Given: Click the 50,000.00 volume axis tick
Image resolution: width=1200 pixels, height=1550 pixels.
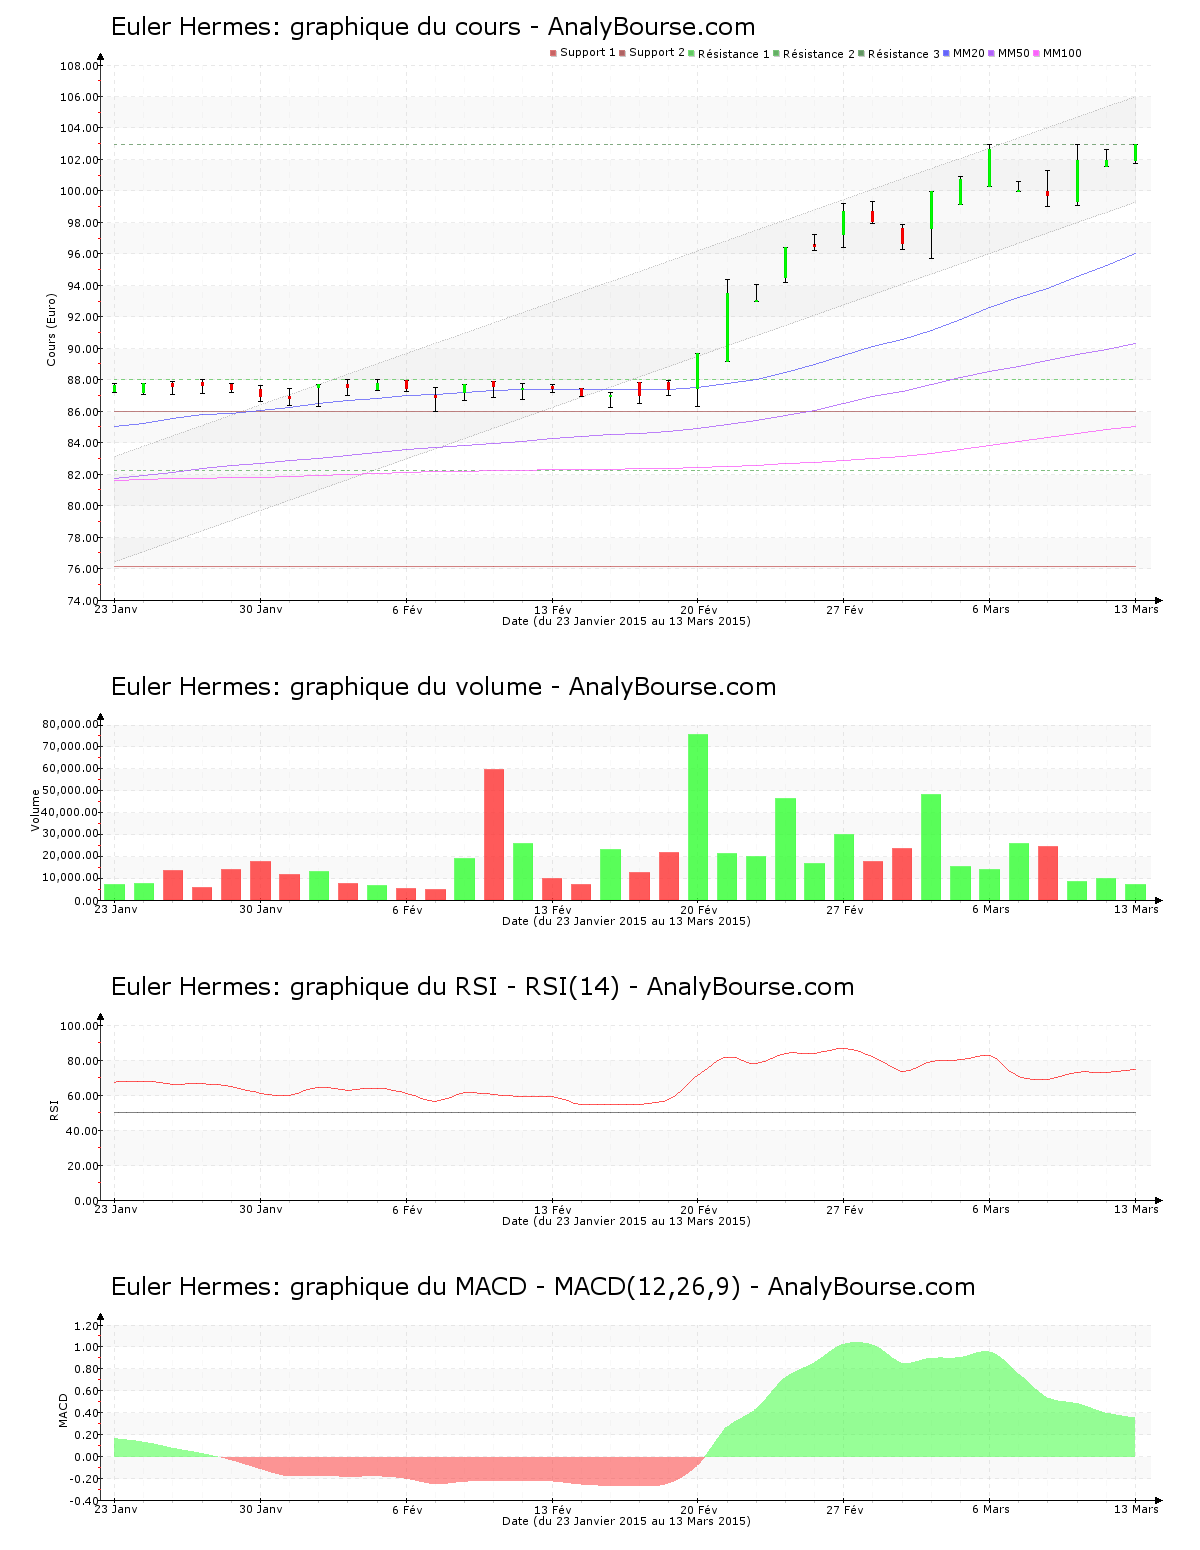Looking at the screenshot, I should pos(70,790).
